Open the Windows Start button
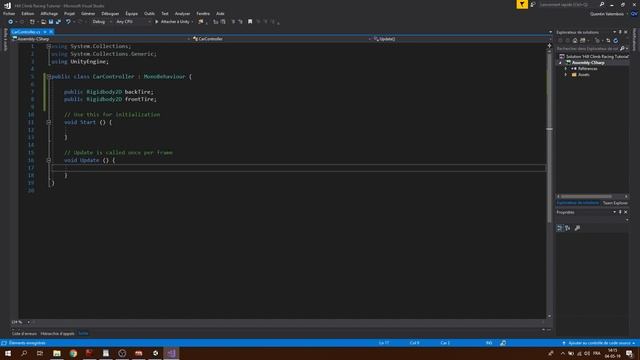Viewport: 640px width, 360px height. point(8,353)
